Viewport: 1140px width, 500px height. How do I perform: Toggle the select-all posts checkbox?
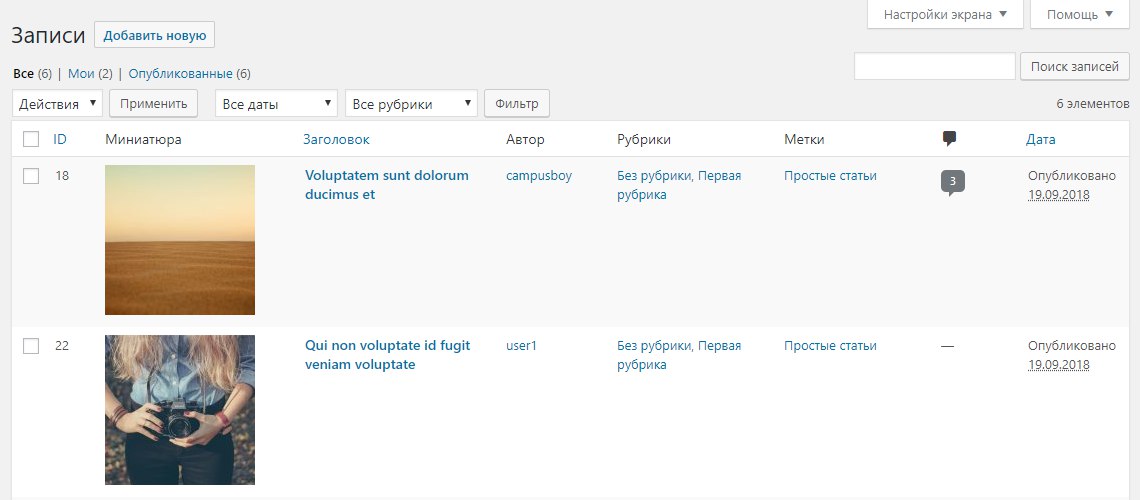point(31,139)
